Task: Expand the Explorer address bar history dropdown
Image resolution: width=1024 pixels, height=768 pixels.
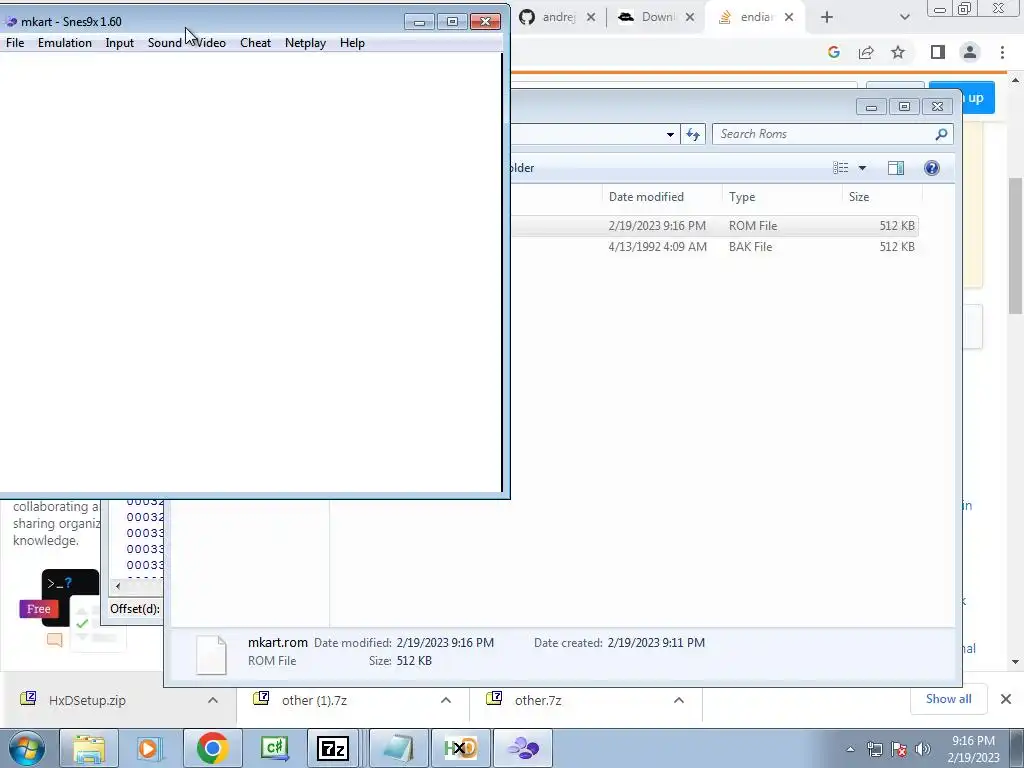Action: point(670,135)
